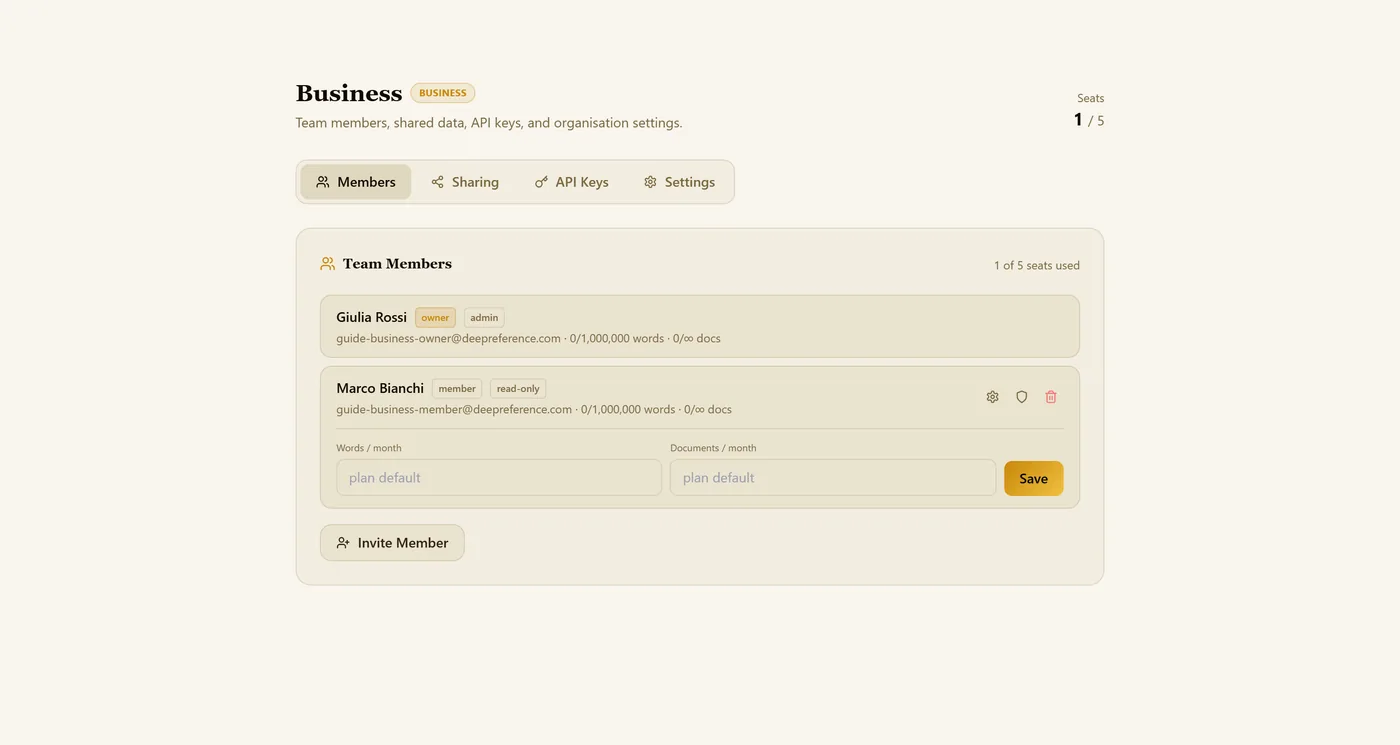Image resolution: width=1400 pixels, height=745 pixels.
Task: Switch to the Members tab
Action: 356,182
